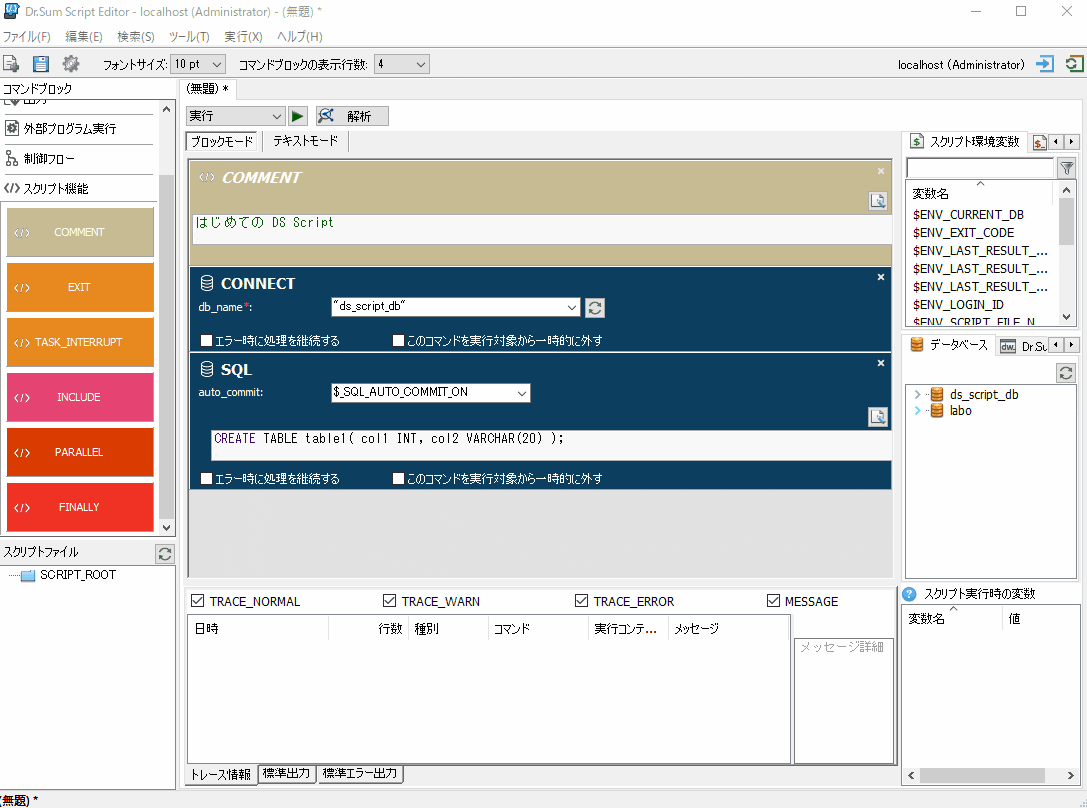Image resolution: width=1087 pixels, height=808 pixels.
Task: Select the PARALLEL command block
Action: point(80,452)
